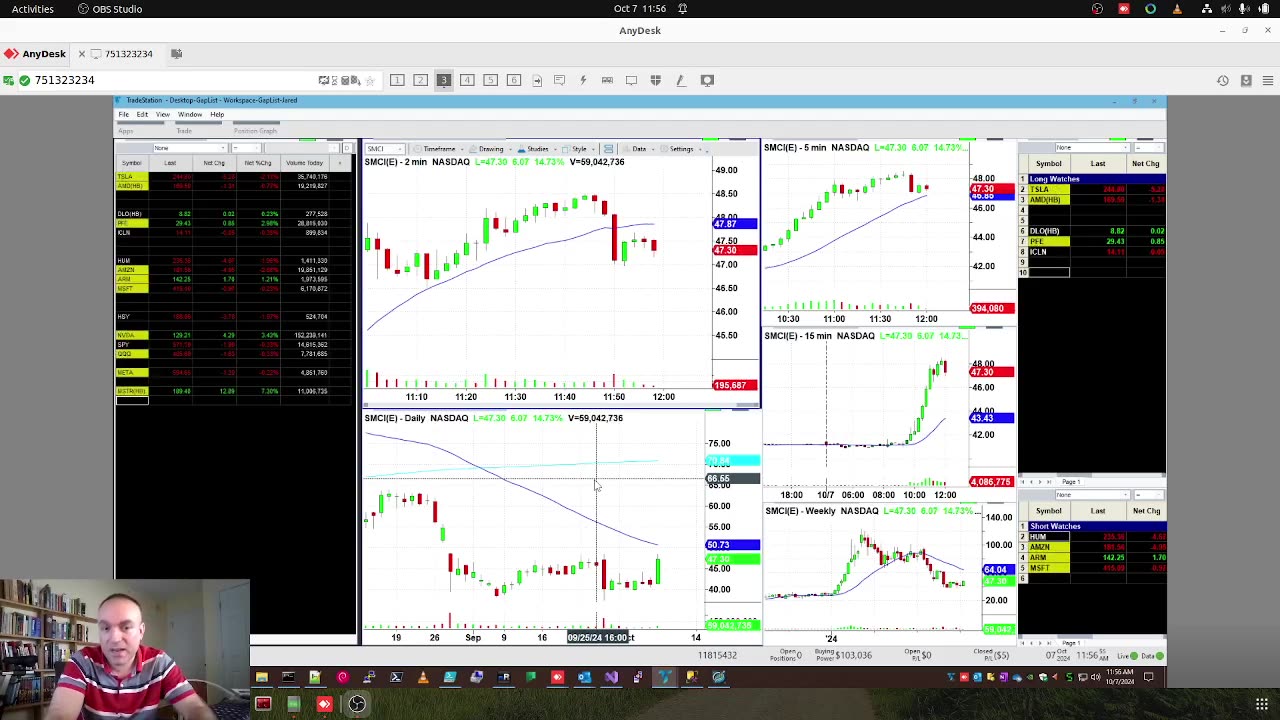The image size is (1280, 720).
Task: Switch AnyDesk display to monitor 1
Action: tap(397, 80)
